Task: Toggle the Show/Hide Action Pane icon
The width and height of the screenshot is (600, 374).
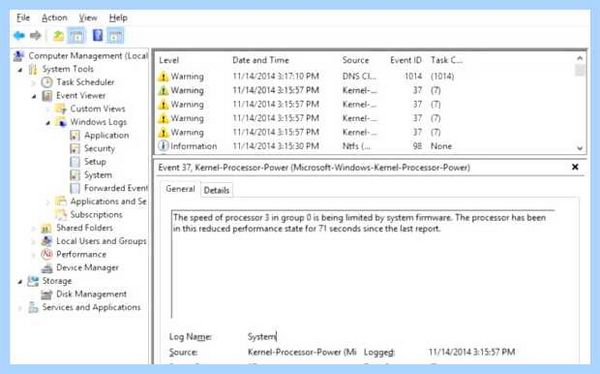Action: pyautogui.click(x=115, y=36)
